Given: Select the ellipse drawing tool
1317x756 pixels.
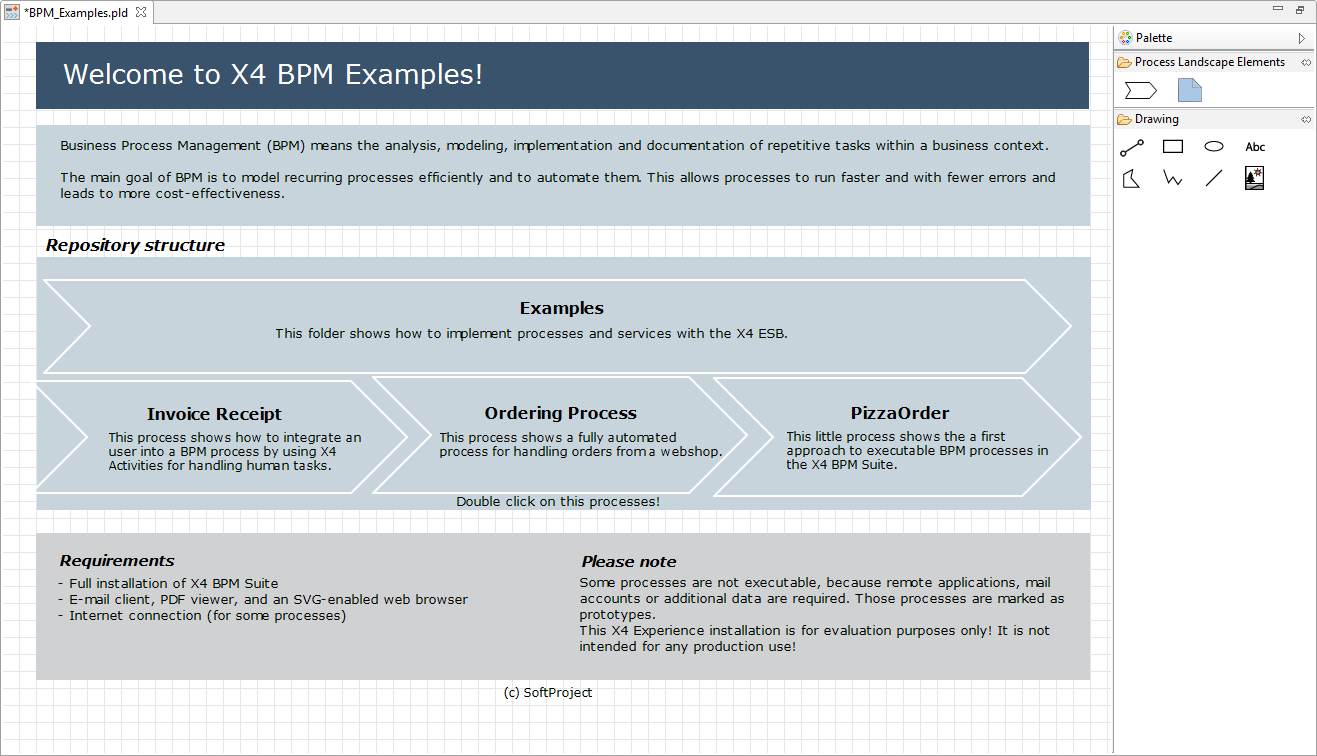Looking at the screenshot, I should pyautogui.click(x=1213, y=147).
